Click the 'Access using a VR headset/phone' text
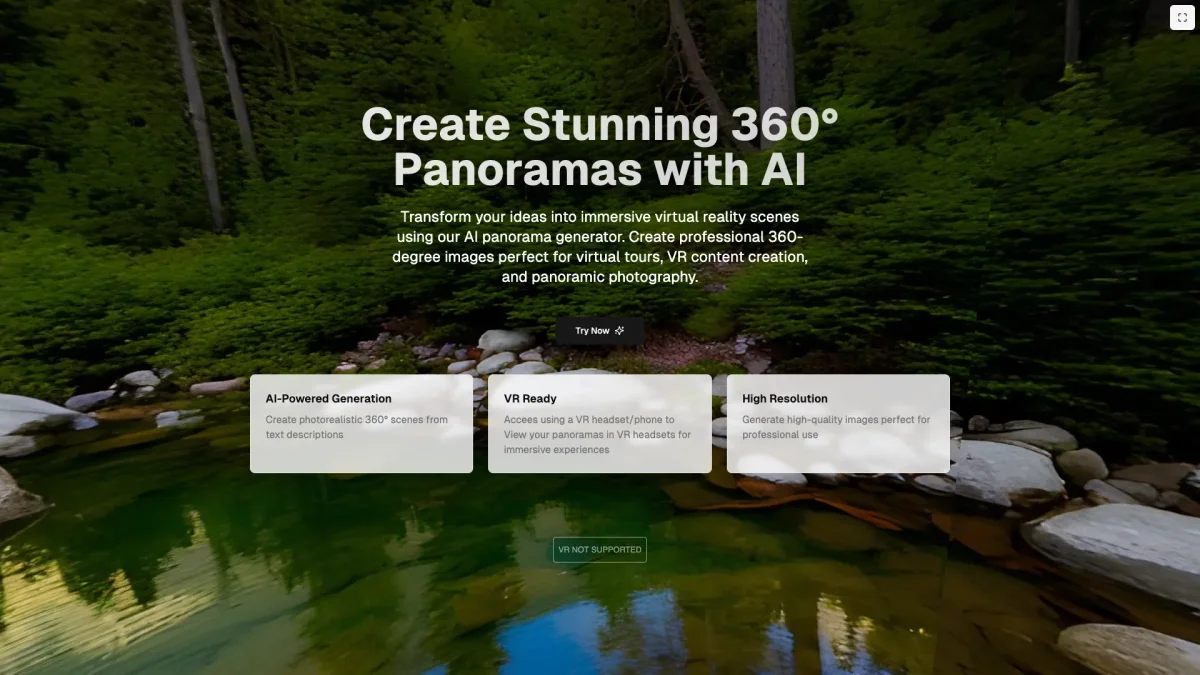1200x675 pixels. pyautogui.click(x=589, y=420)
